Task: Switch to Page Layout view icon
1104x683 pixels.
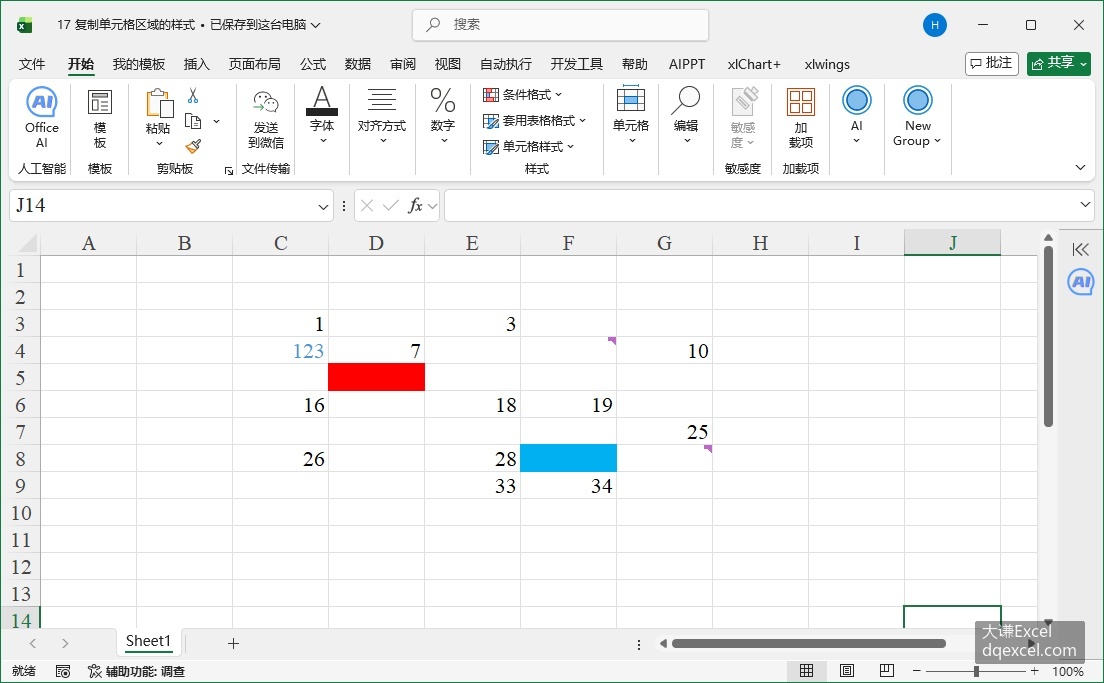Action: [x=846, y=670]
